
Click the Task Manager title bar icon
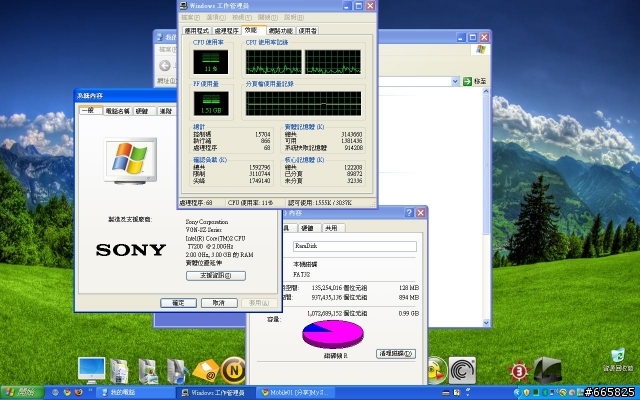(x=183, y=5)
